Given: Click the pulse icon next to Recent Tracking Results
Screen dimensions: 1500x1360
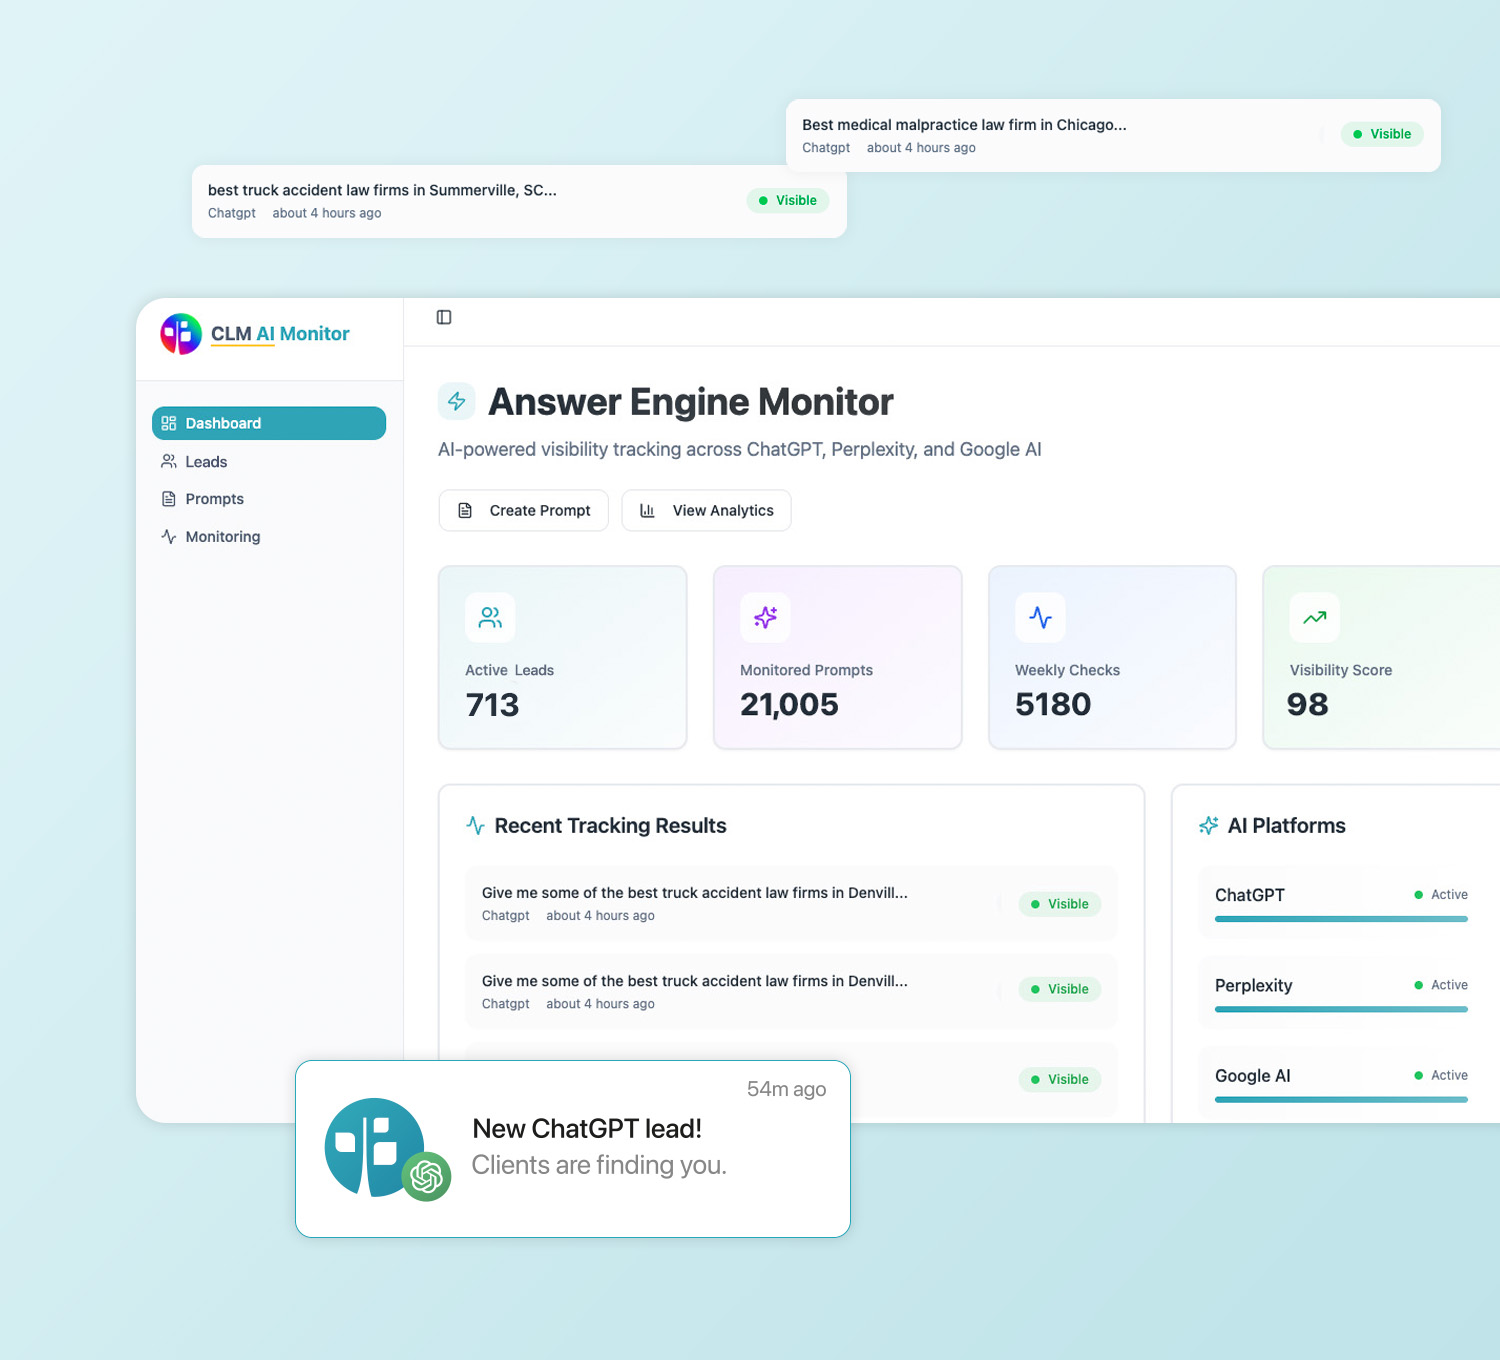Looking at the screenshot, I should tap(476, 826).
